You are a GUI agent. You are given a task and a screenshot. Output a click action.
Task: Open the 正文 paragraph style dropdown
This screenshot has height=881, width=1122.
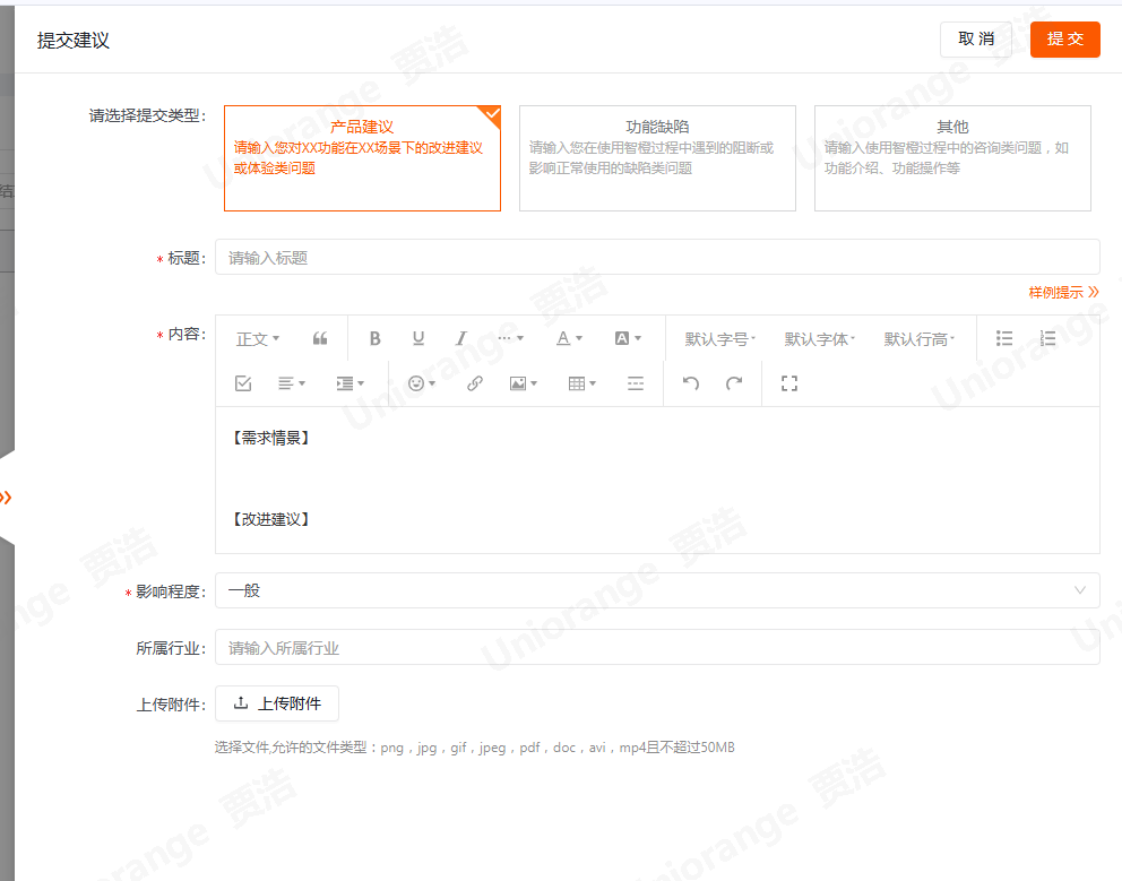pos(258,339)
